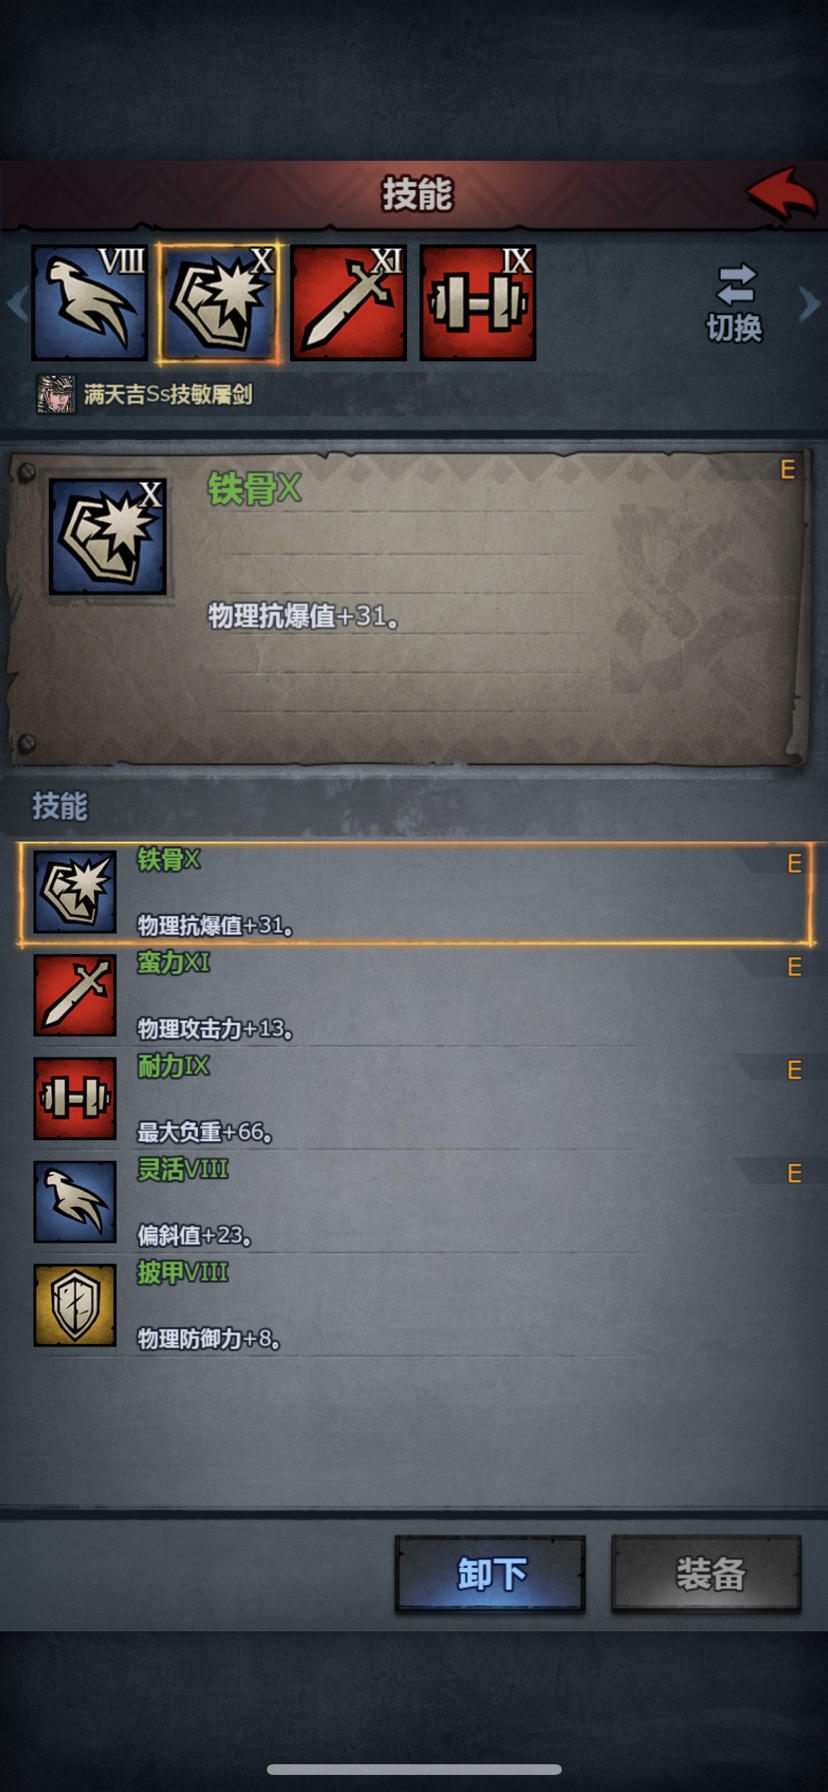Tap the red back arrow icon

pyautogui.click(x=782, y=193)
